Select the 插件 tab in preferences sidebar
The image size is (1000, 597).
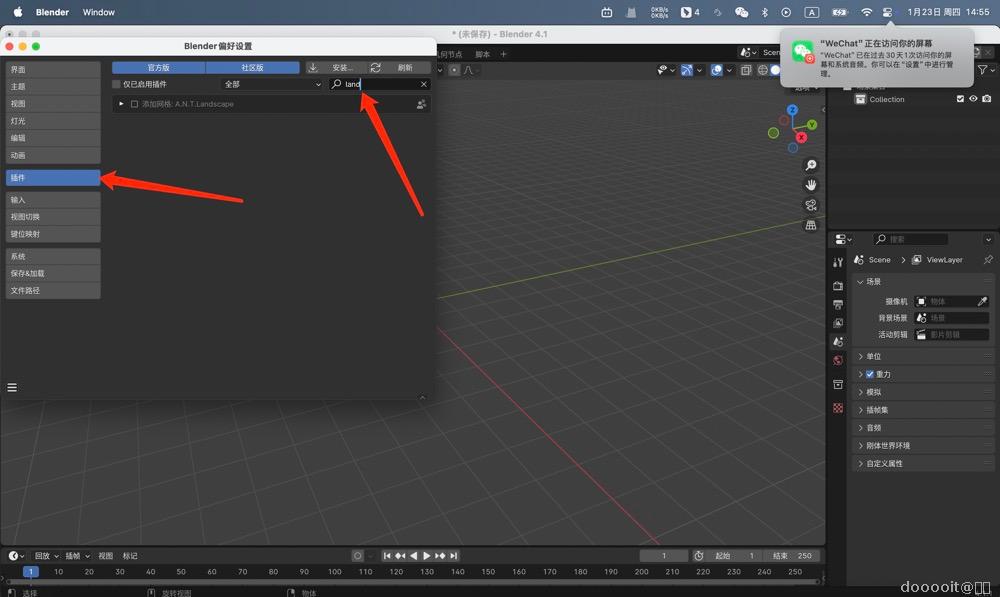click(x=53, y=178)
